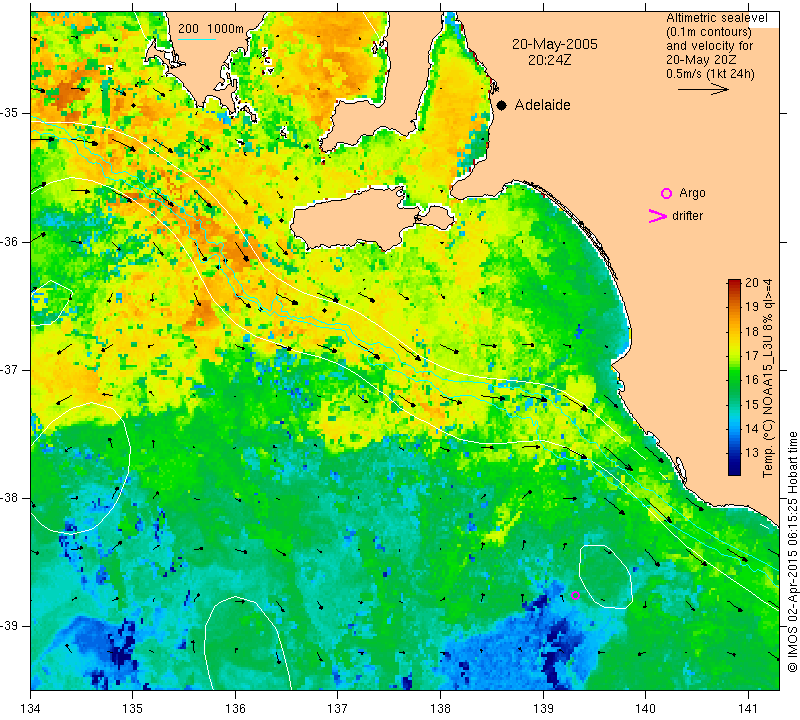Click the 'Altimetric sealevel' legend heading
This screenshot has width=800, height=720.
(x=717, y=18)
